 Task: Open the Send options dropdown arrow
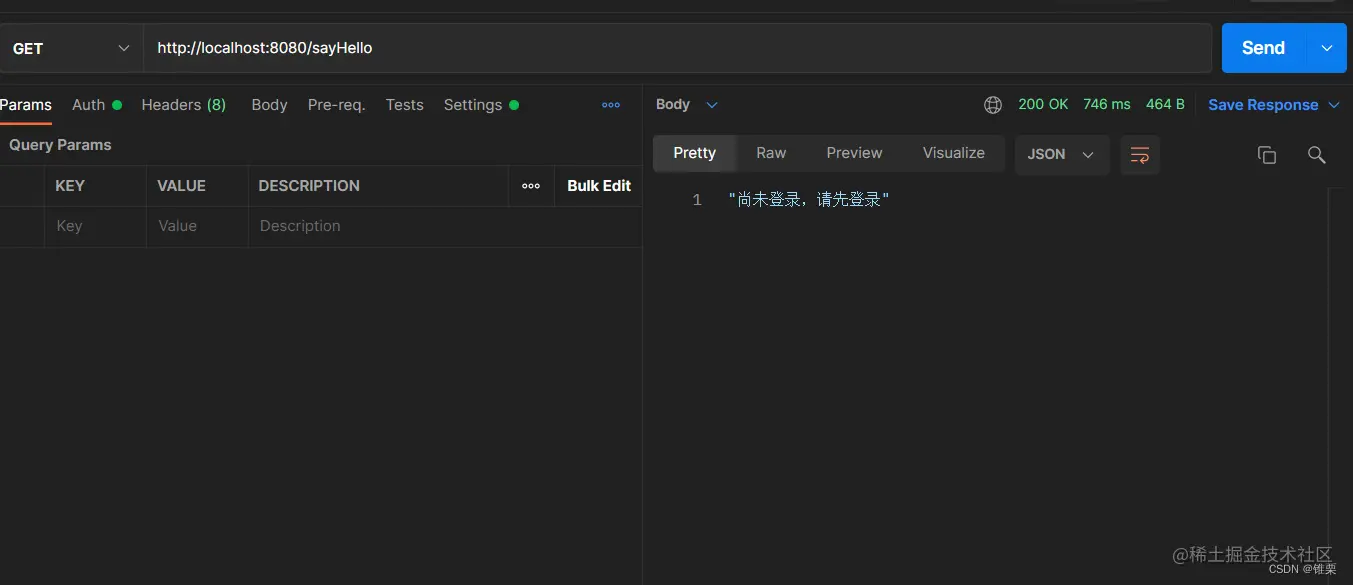click(x=1327, y=48)
